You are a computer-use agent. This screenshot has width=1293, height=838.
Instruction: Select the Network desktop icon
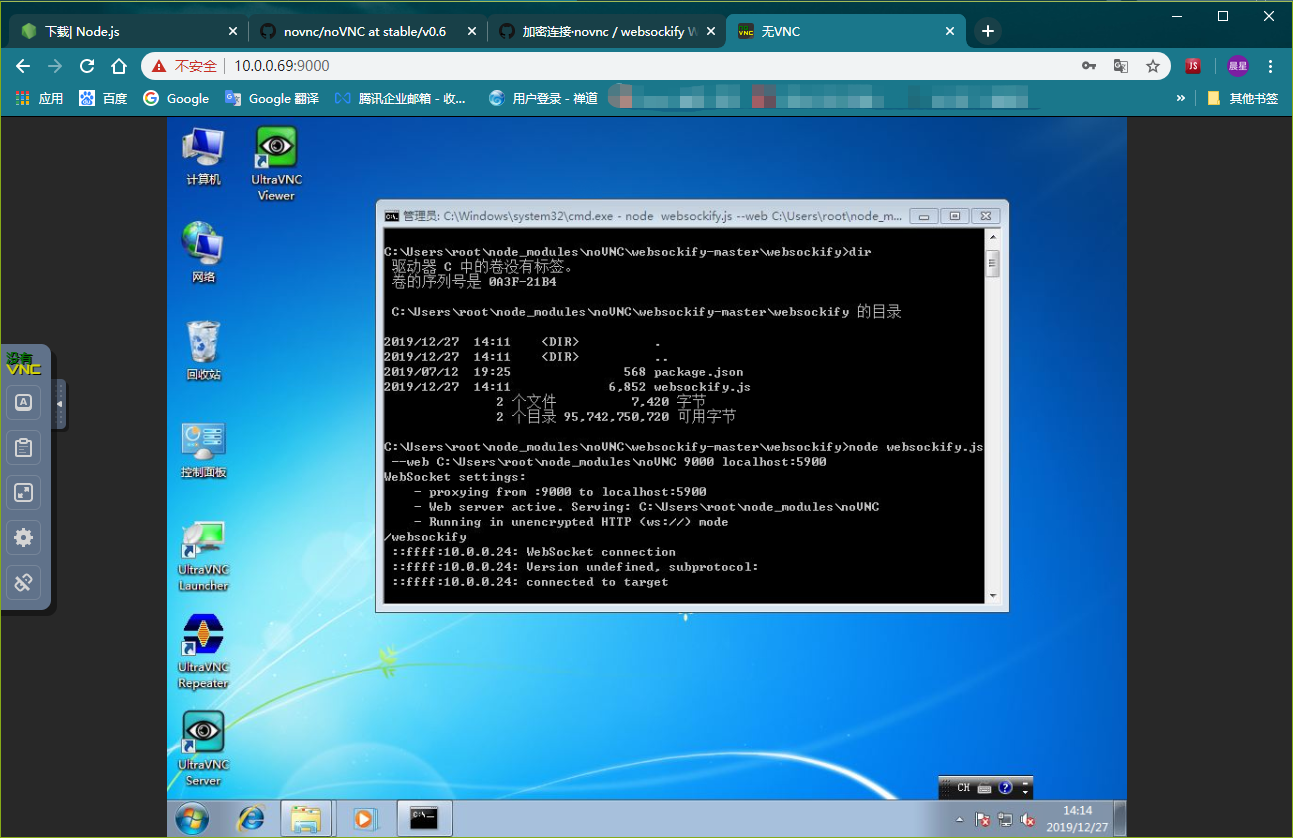[x=203, y=253]
